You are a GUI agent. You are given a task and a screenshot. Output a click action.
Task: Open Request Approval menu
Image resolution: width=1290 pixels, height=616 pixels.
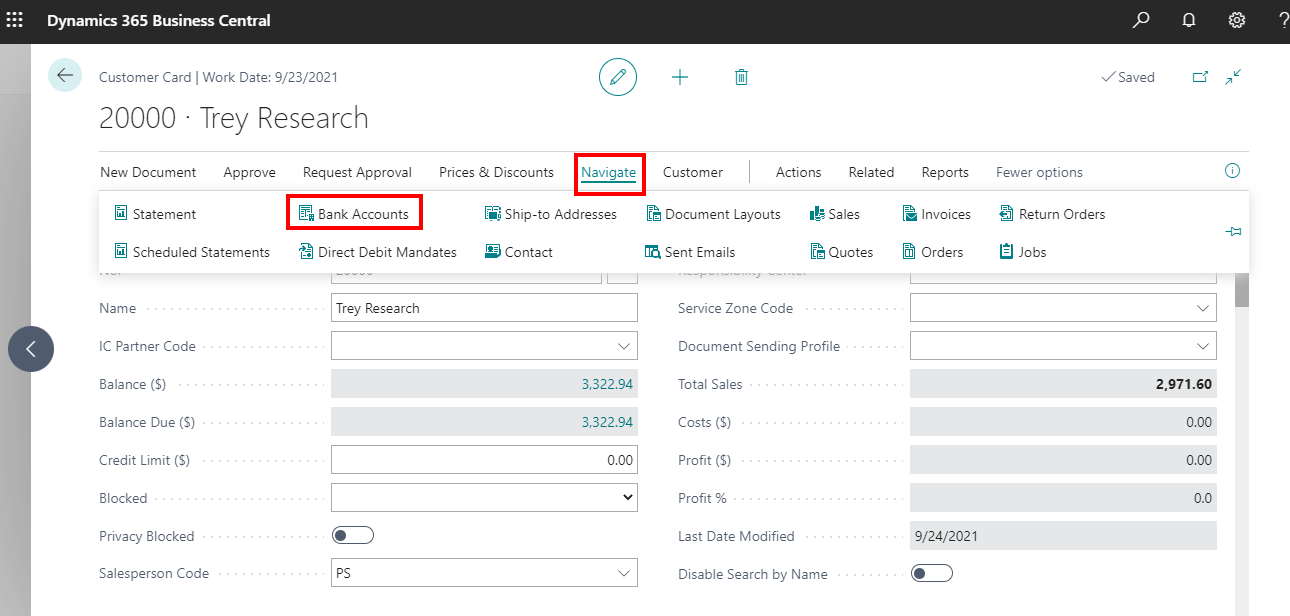coord(357,172)
